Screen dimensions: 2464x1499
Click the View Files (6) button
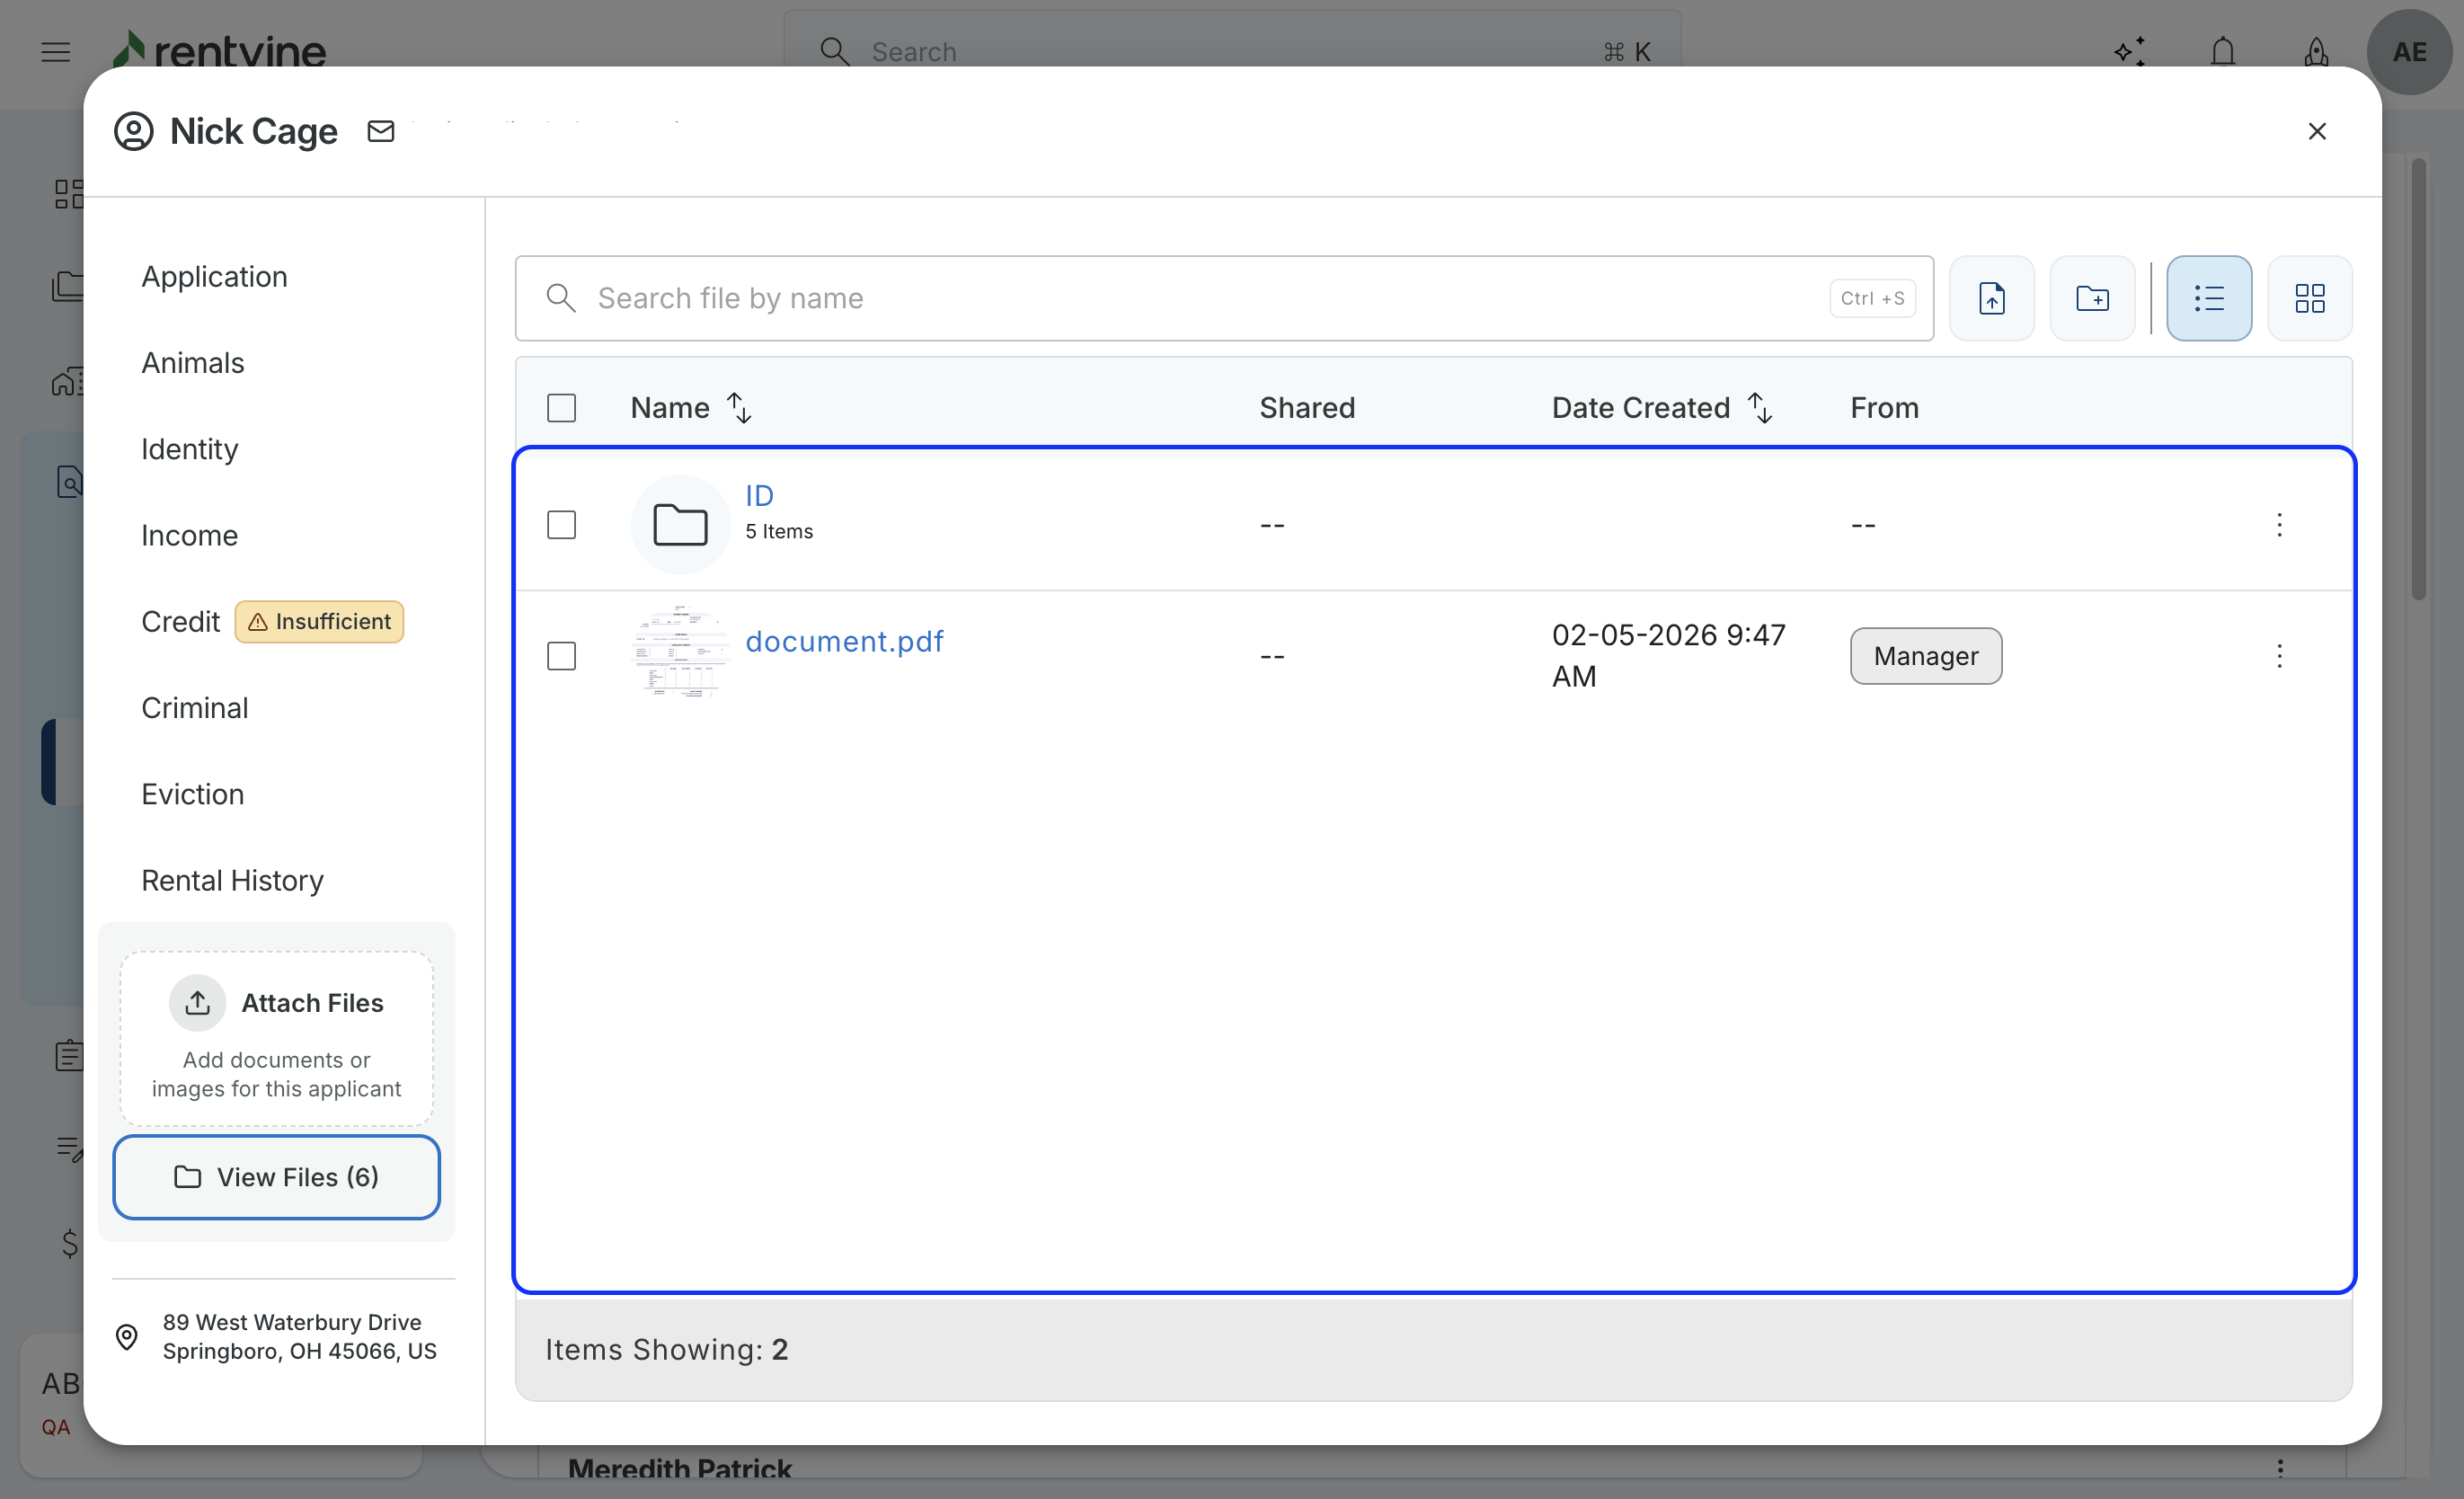click(276, 1177)
